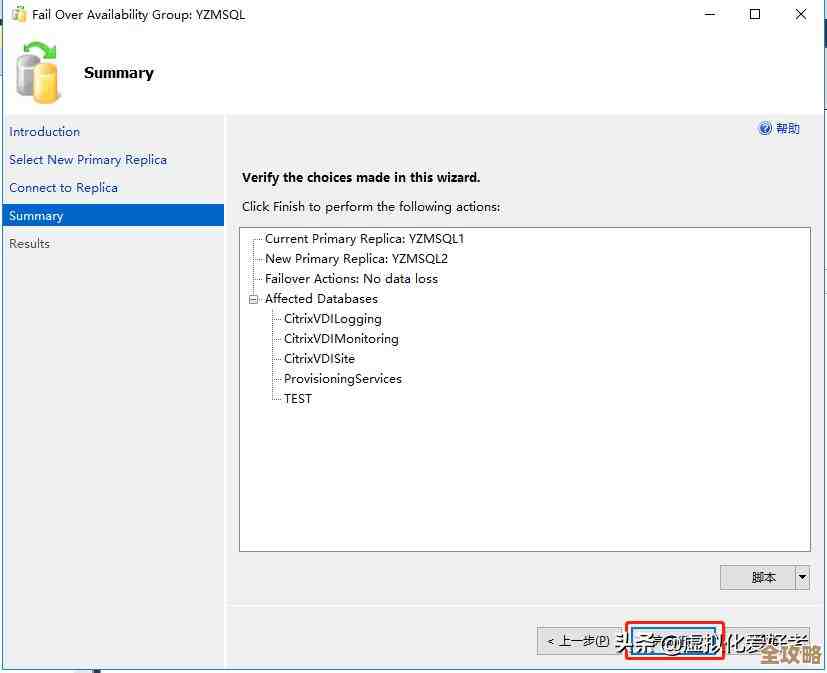The width and height of the screenshot is (827, 673).
Task: Collapse the Affected Databases tree node
Action: [254, 299]
